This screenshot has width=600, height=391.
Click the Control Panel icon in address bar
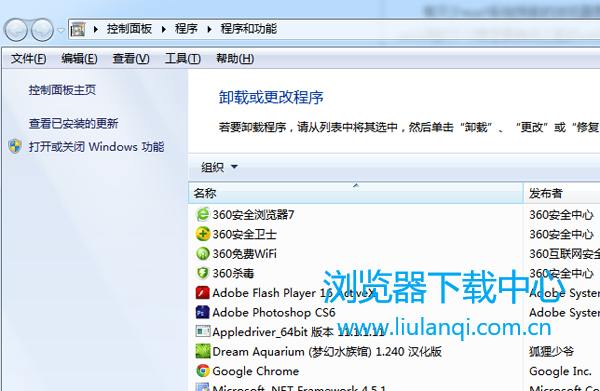(78, 29)
